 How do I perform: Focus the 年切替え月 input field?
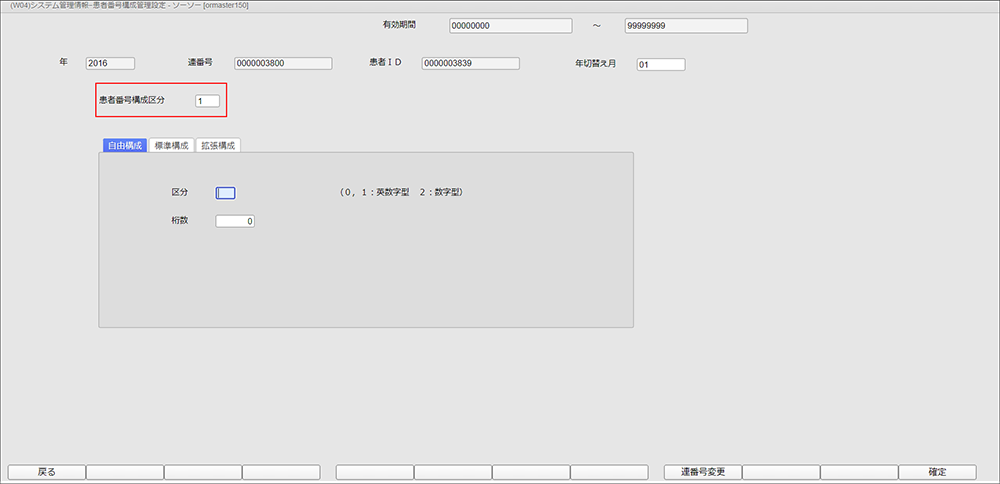[x=660, y=65]
